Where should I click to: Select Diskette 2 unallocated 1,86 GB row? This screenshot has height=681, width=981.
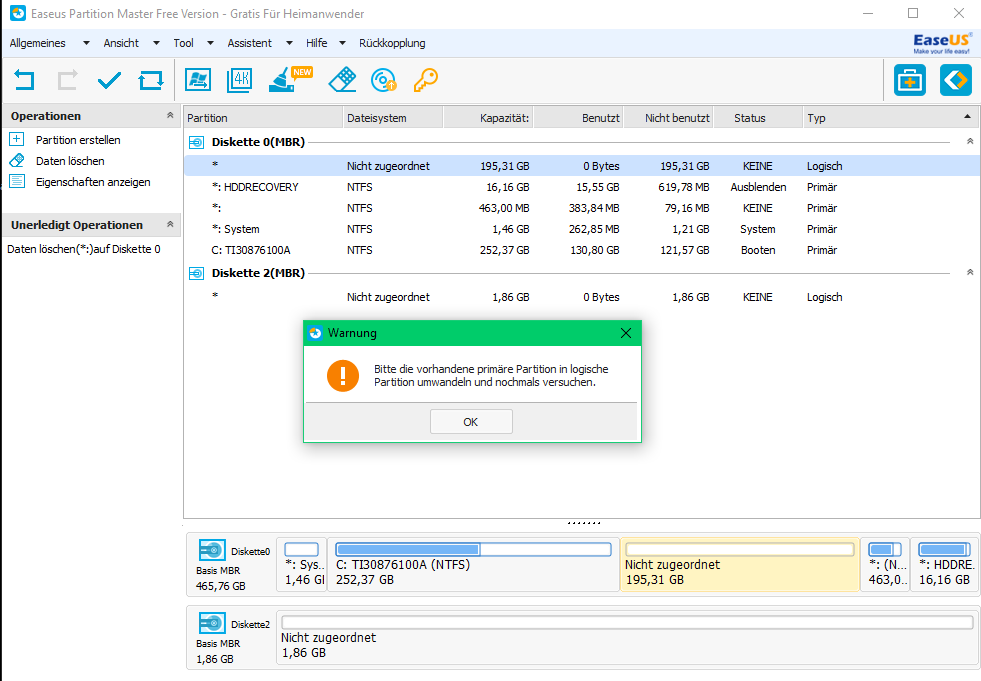[x=582, y=297]
